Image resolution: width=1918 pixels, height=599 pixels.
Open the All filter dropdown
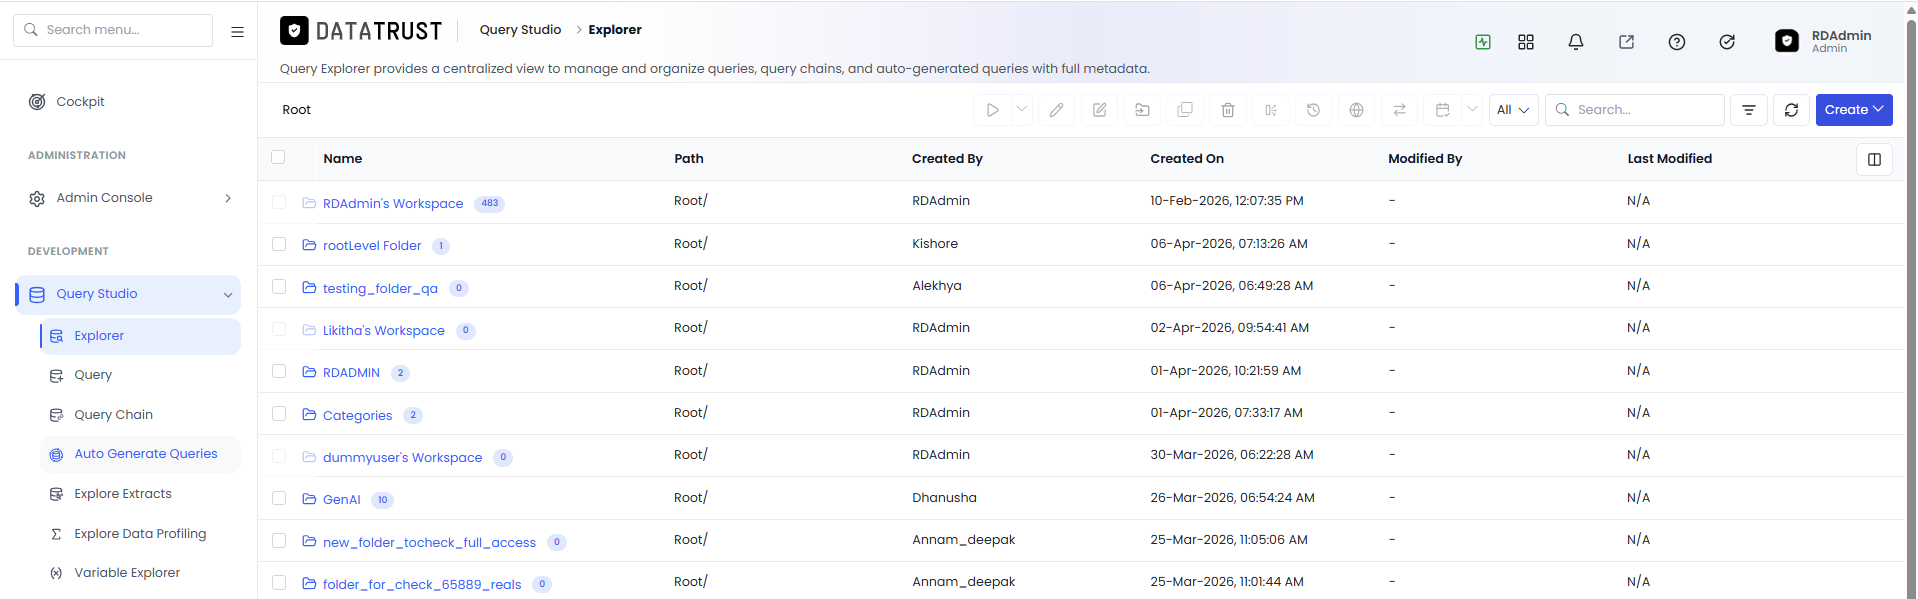tap(1513, 110)
